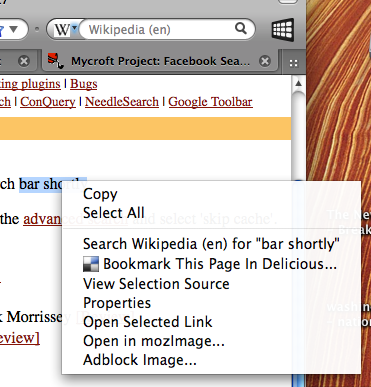Screen dimensions: 371x387
Task: Click the scrollbar up arrow
Action: (x=298, y=83)
